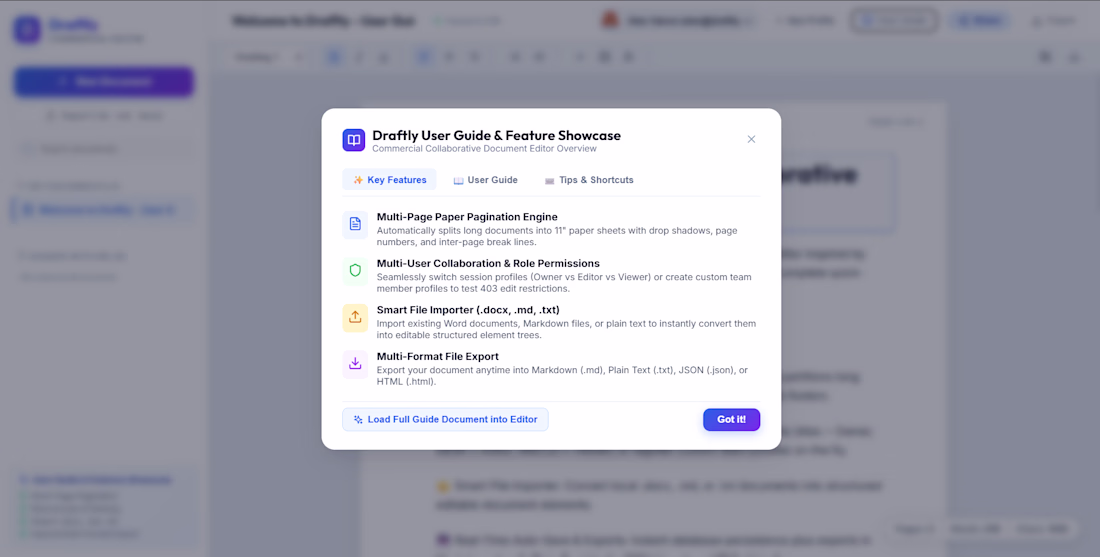
Task: Open the user account switcher with the red avatar
Action: click(x=679, y=21)
